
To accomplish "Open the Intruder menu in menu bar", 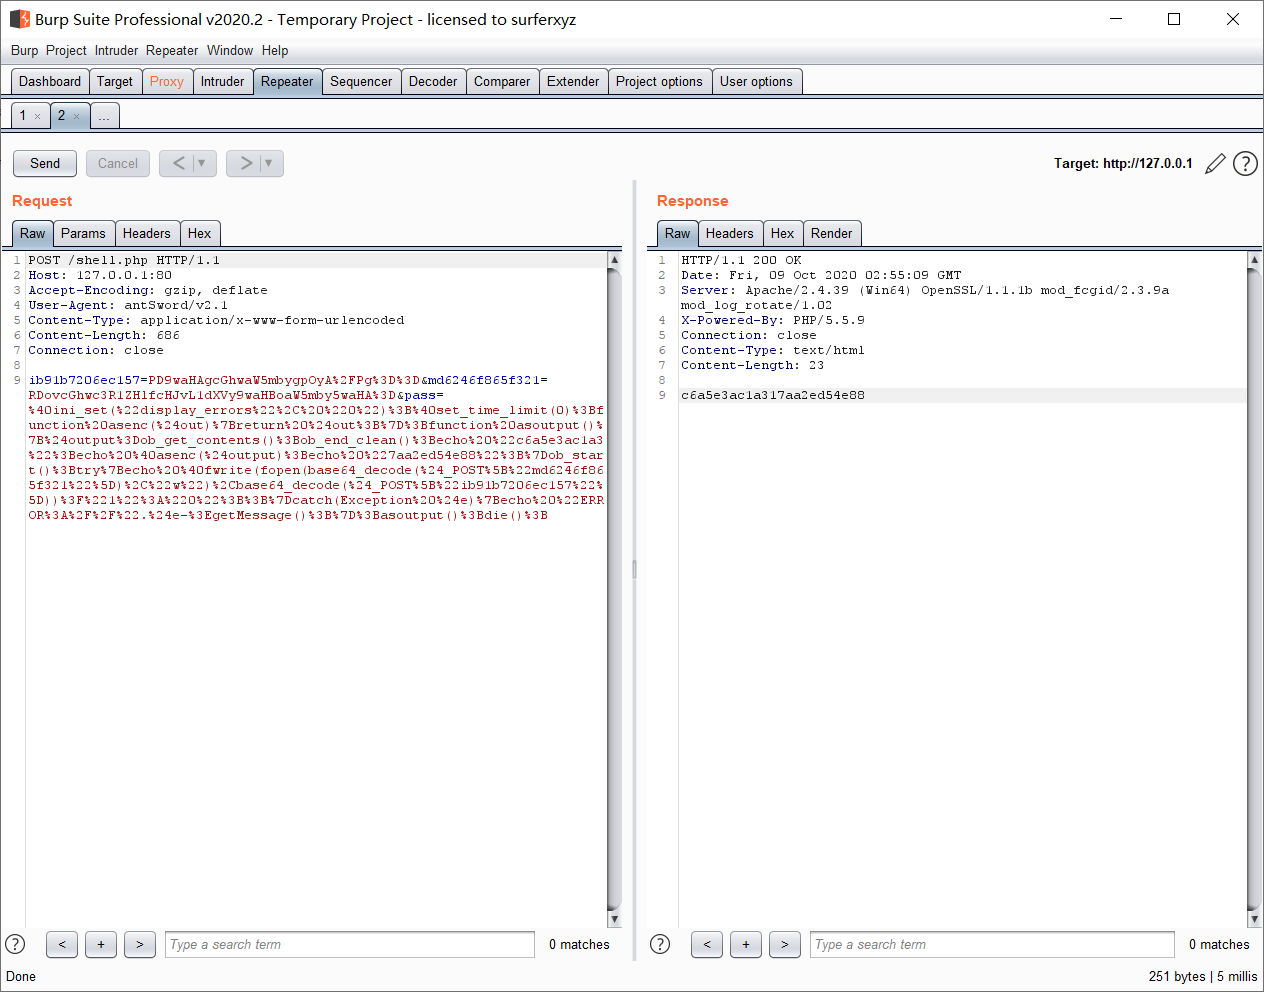I will coord(117,50).
